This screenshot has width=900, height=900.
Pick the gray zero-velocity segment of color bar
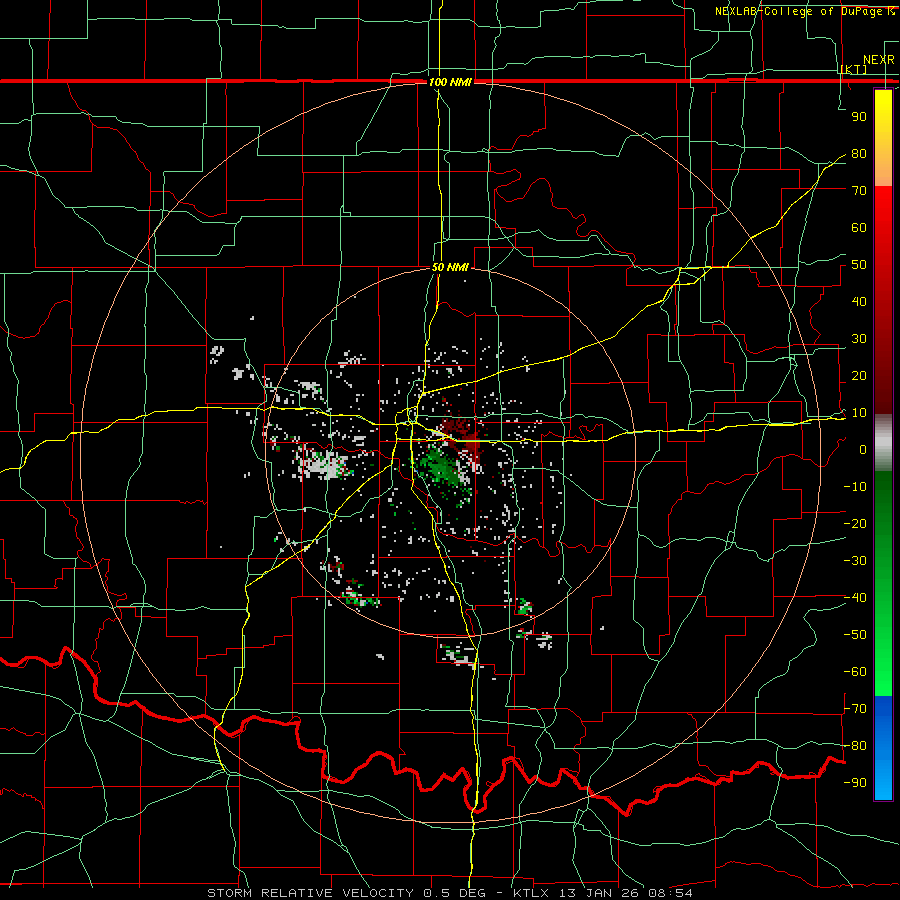click(883, 442)
